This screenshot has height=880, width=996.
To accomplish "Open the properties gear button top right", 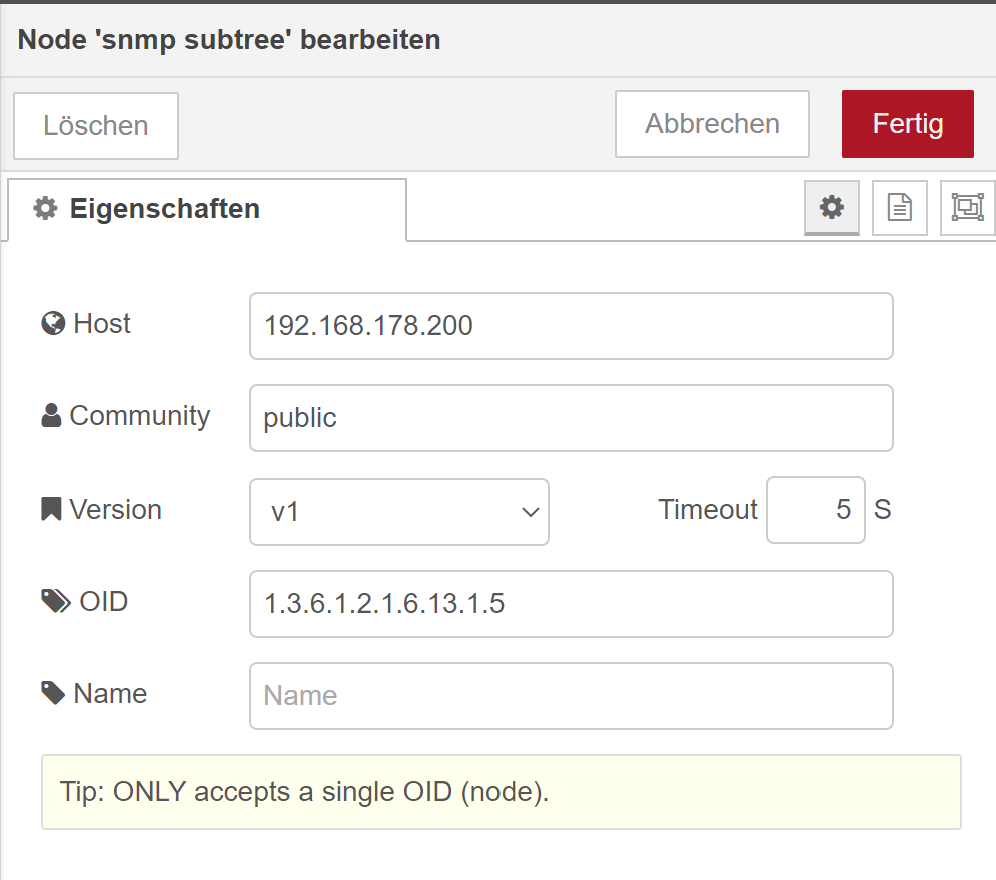I will (832, 208).
